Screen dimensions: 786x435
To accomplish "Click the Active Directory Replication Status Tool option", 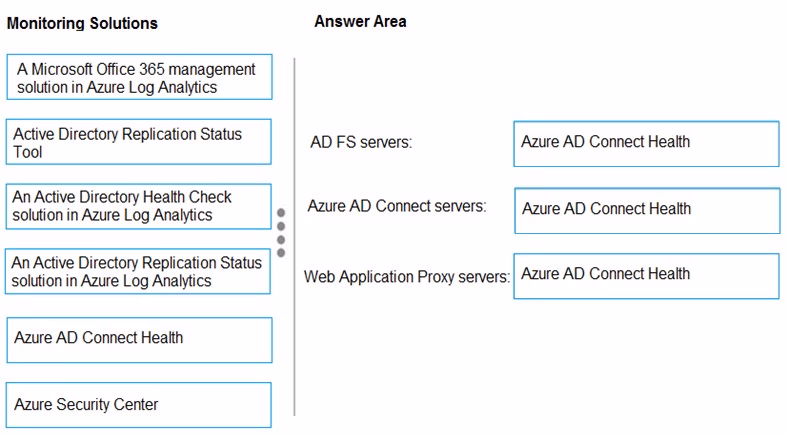I will tap(139, 142).
